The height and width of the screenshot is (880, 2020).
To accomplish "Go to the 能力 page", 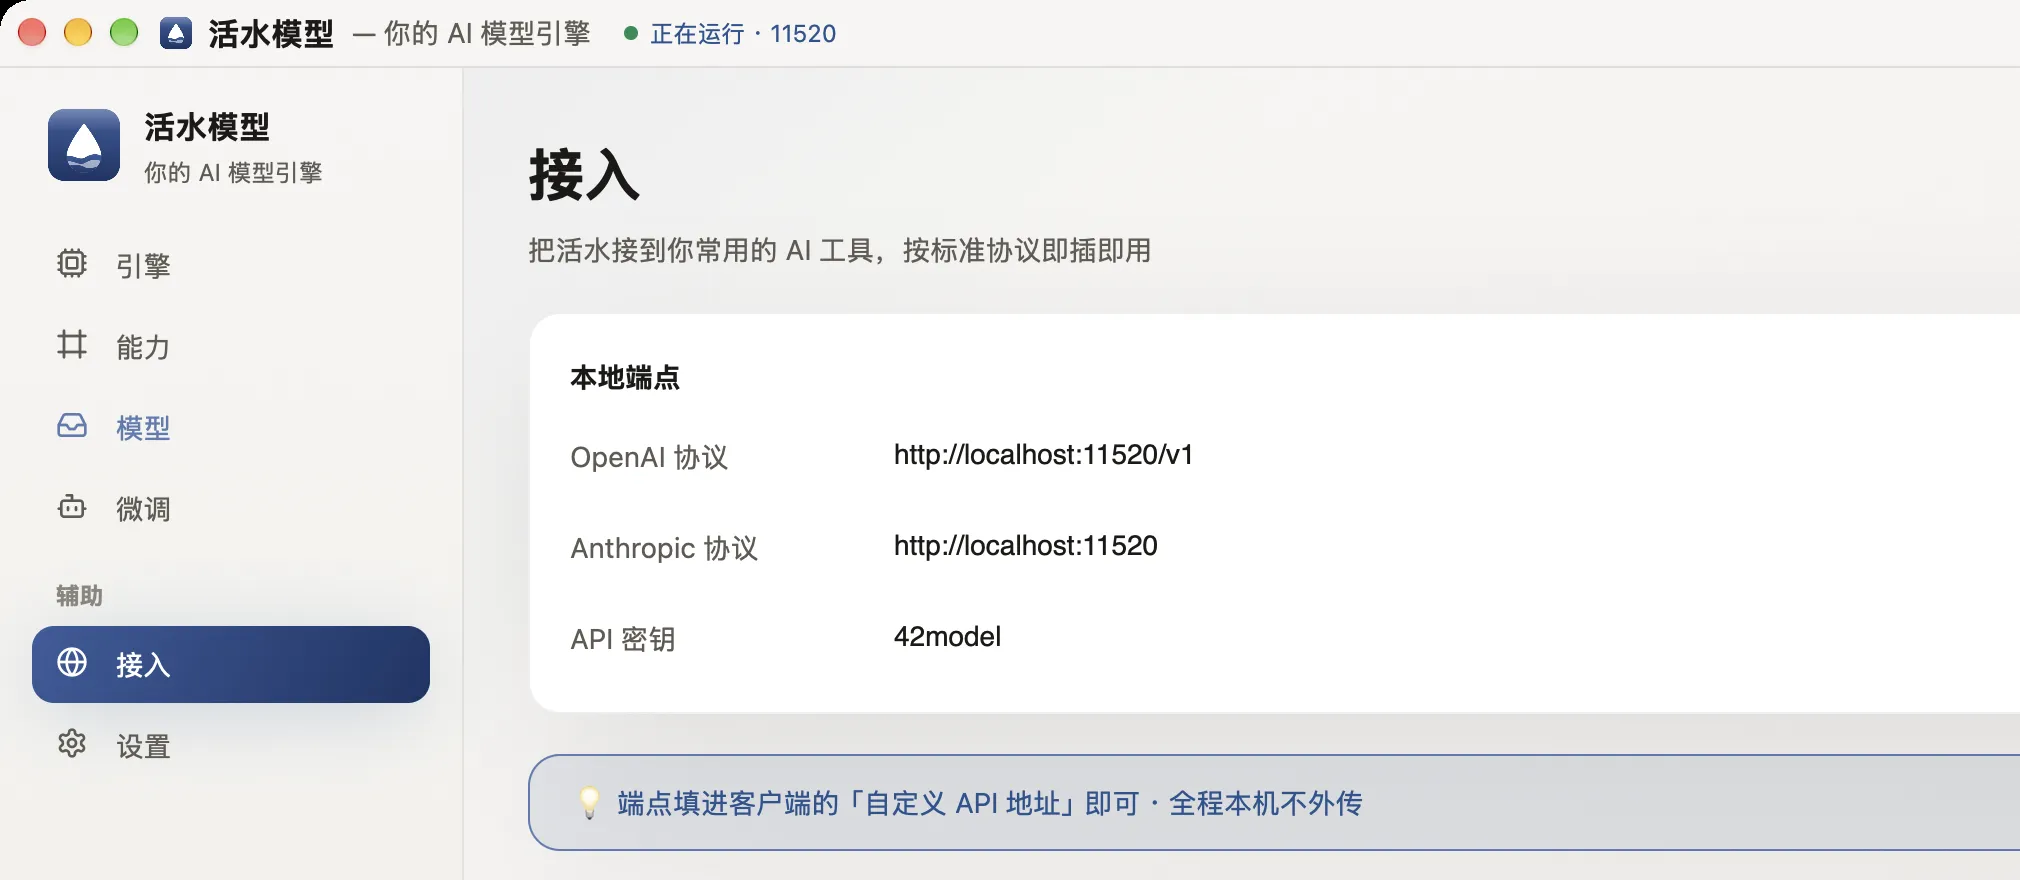I will tap(231, 346).
